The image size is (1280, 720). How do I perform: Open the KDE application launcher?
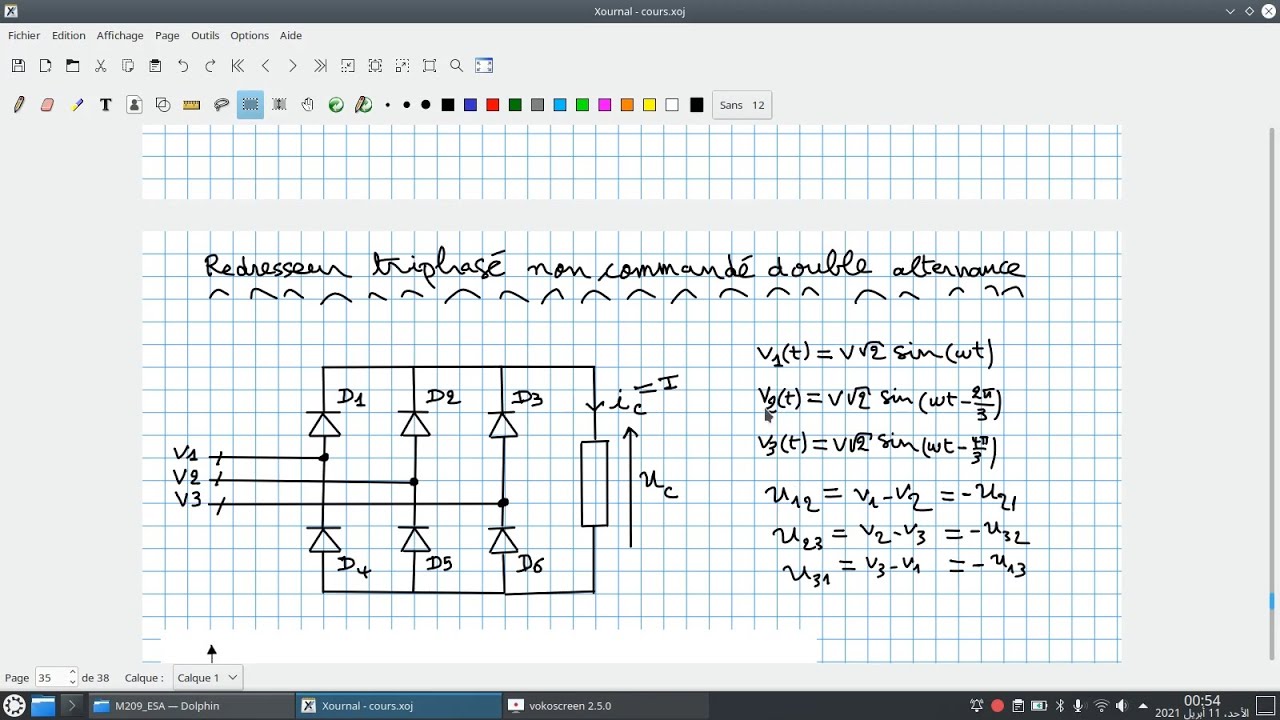[14, 706]
